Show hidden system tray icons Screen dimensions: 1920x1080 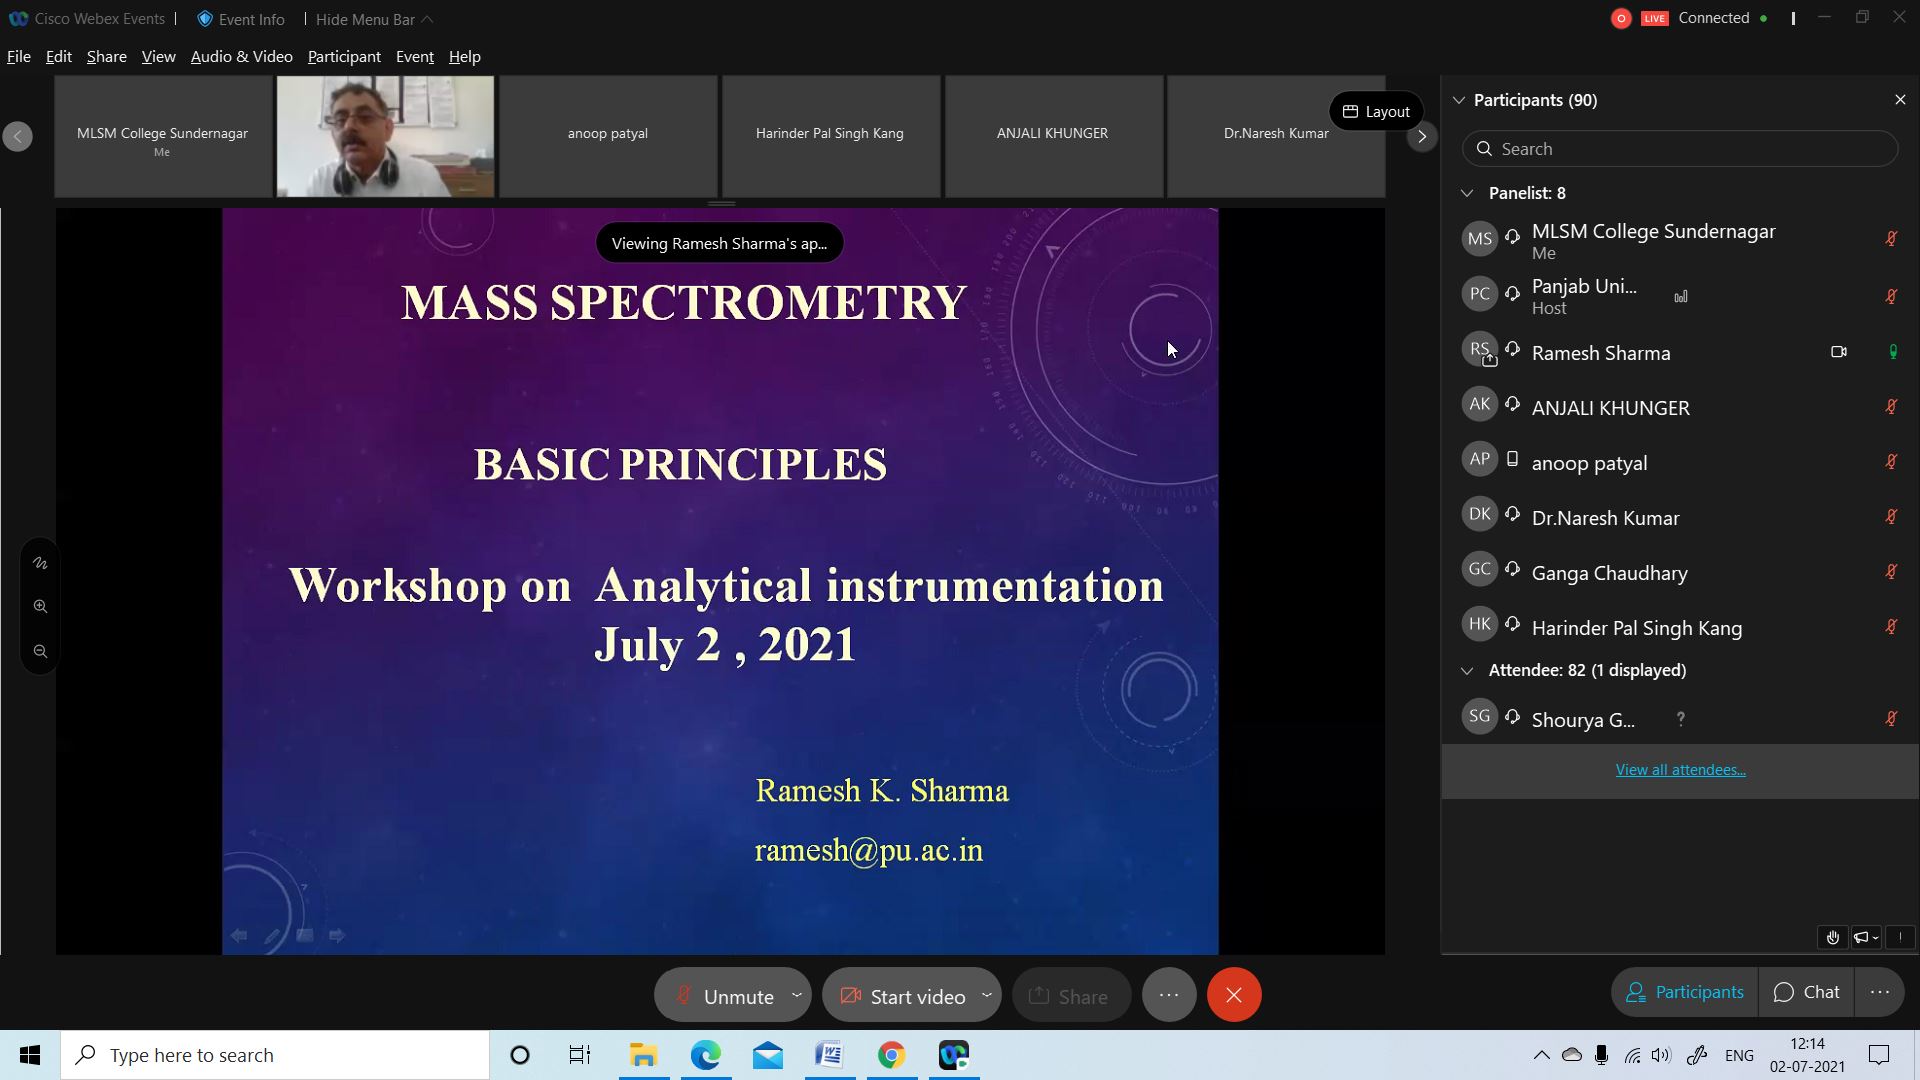point(1541,1055)
